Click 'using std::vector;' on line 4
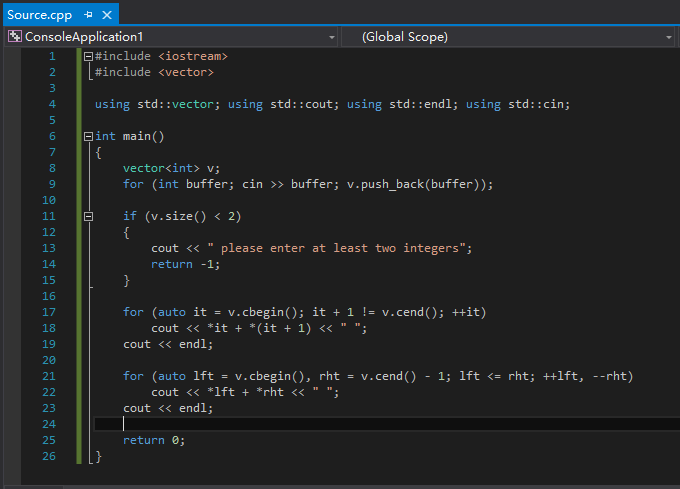The image size is (680, 489). click(158, 104)
